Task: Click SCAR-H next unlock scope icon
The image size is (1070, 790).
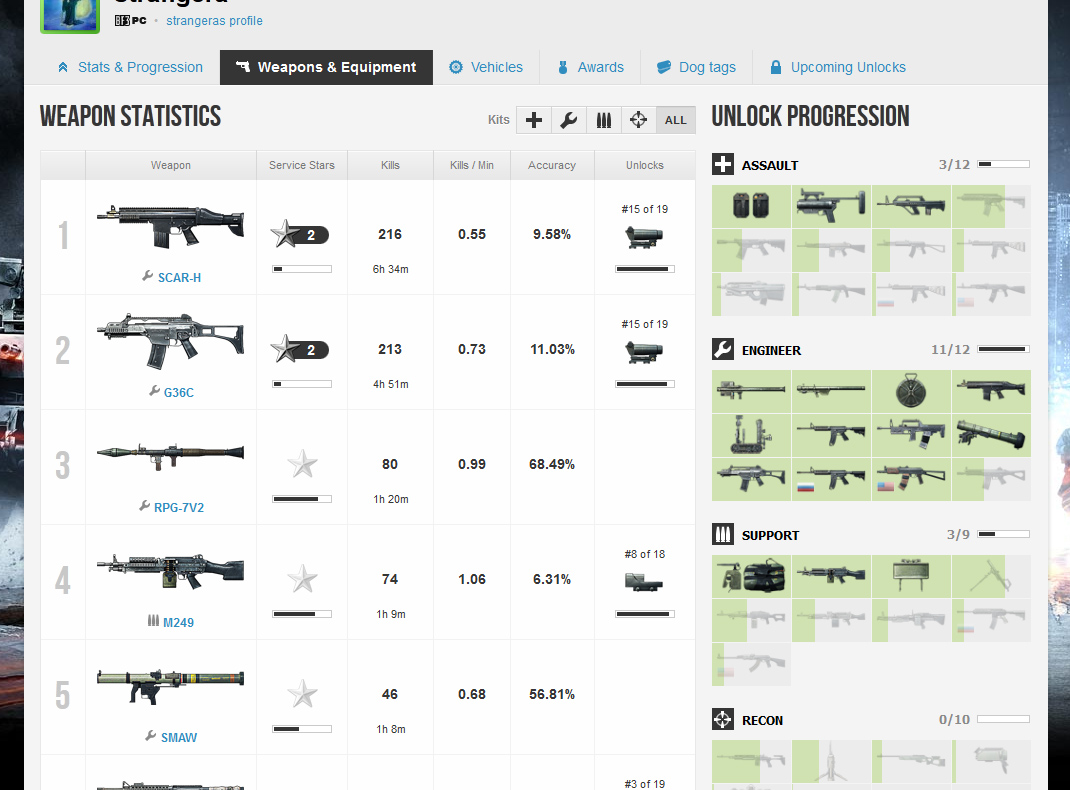Action: coord(644,238)
